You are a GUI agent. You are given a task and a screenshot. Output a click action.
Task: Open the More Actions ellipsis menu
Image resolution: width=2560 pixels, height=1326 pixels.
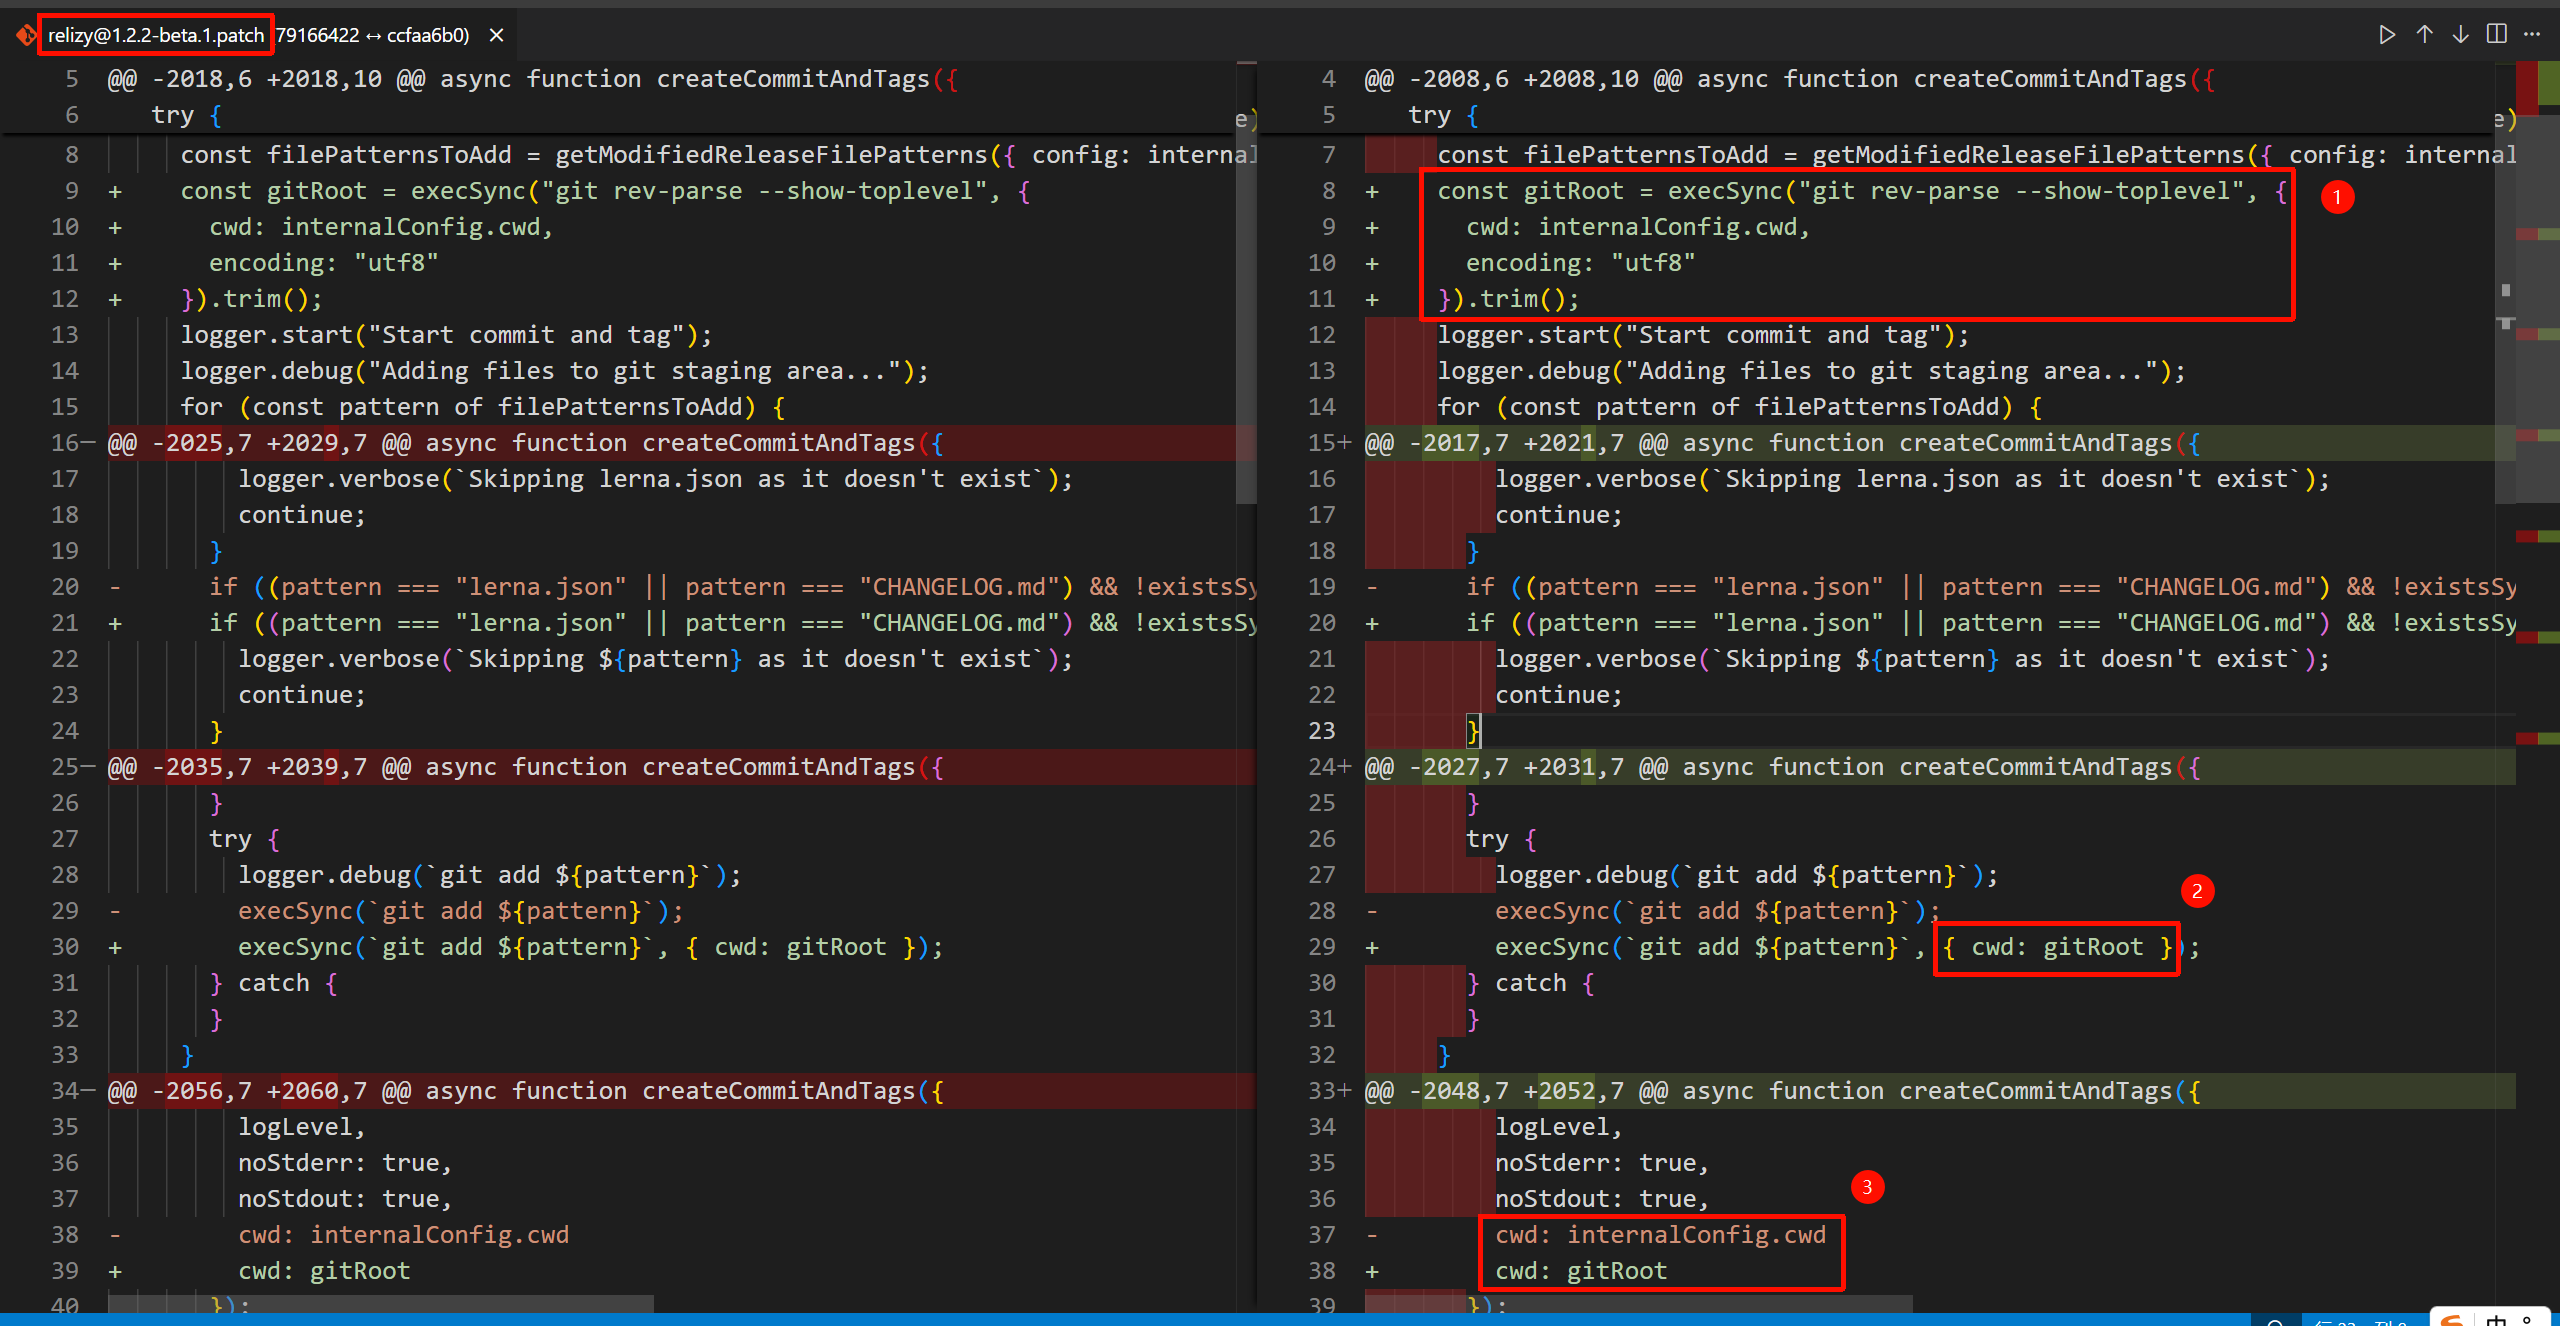(x=2532, y=35)
